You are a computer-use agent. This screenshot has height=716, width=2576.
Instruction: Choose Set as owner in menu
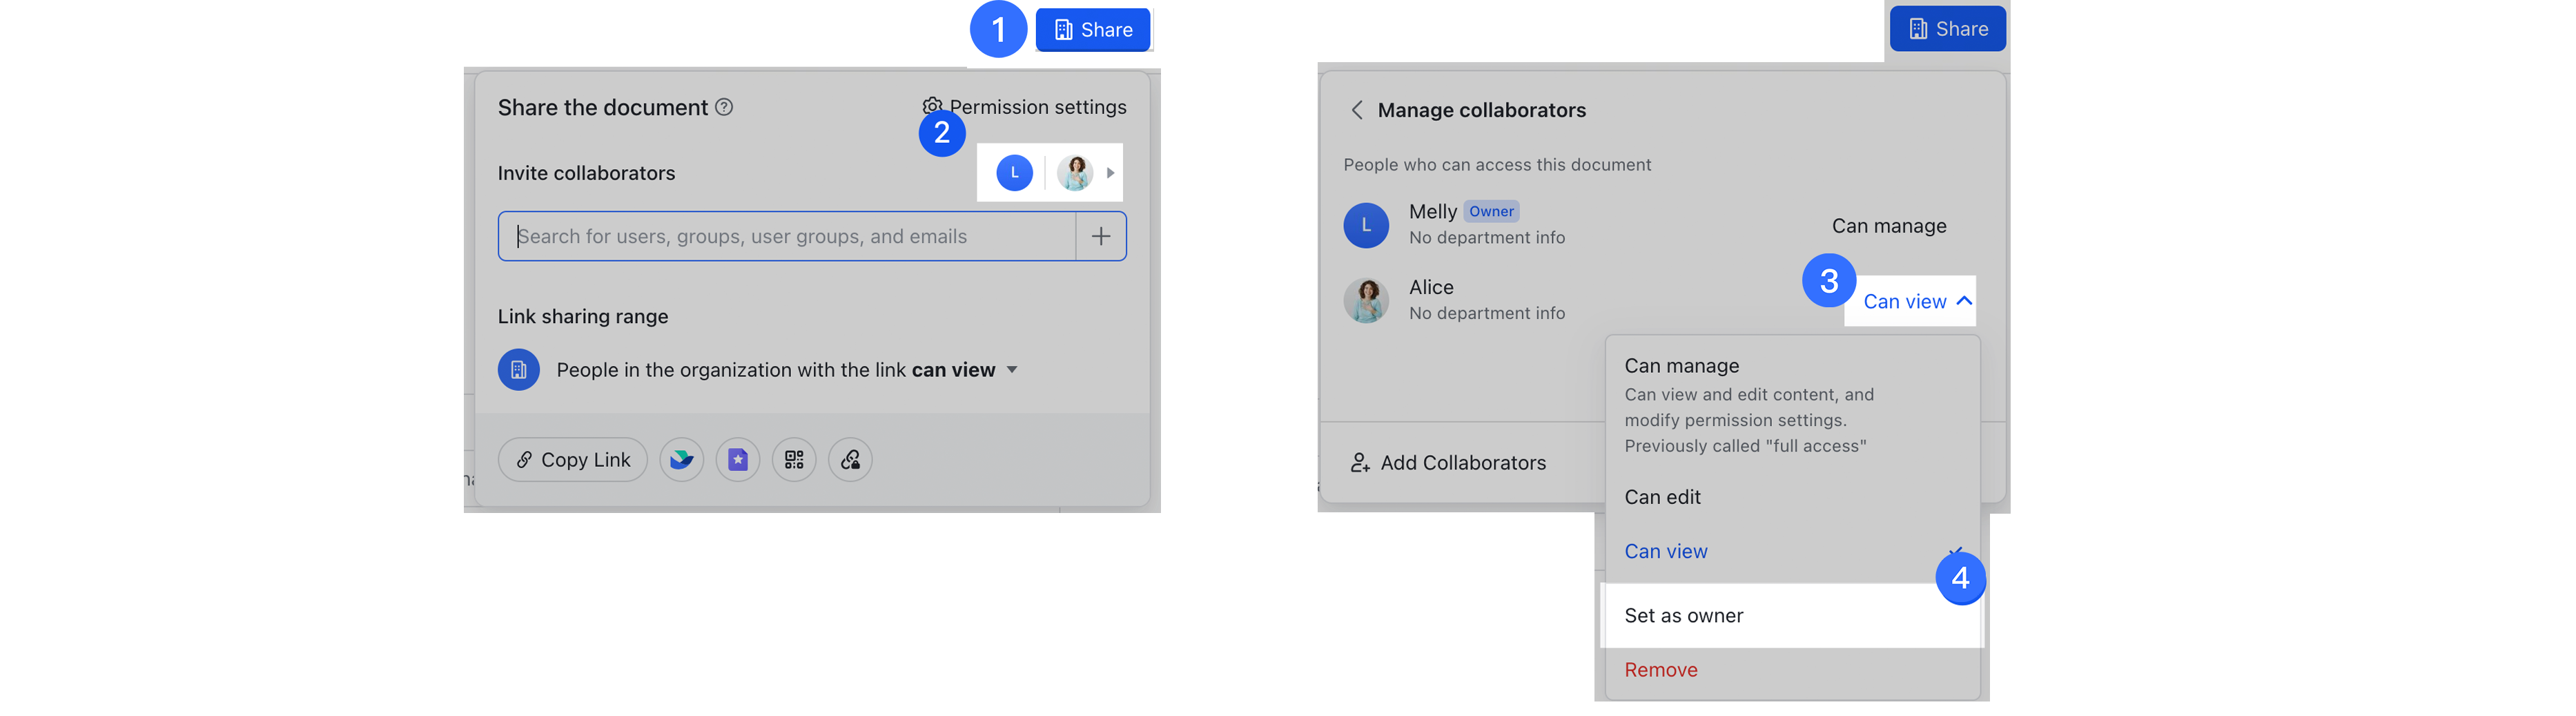tap(1792, 616)
